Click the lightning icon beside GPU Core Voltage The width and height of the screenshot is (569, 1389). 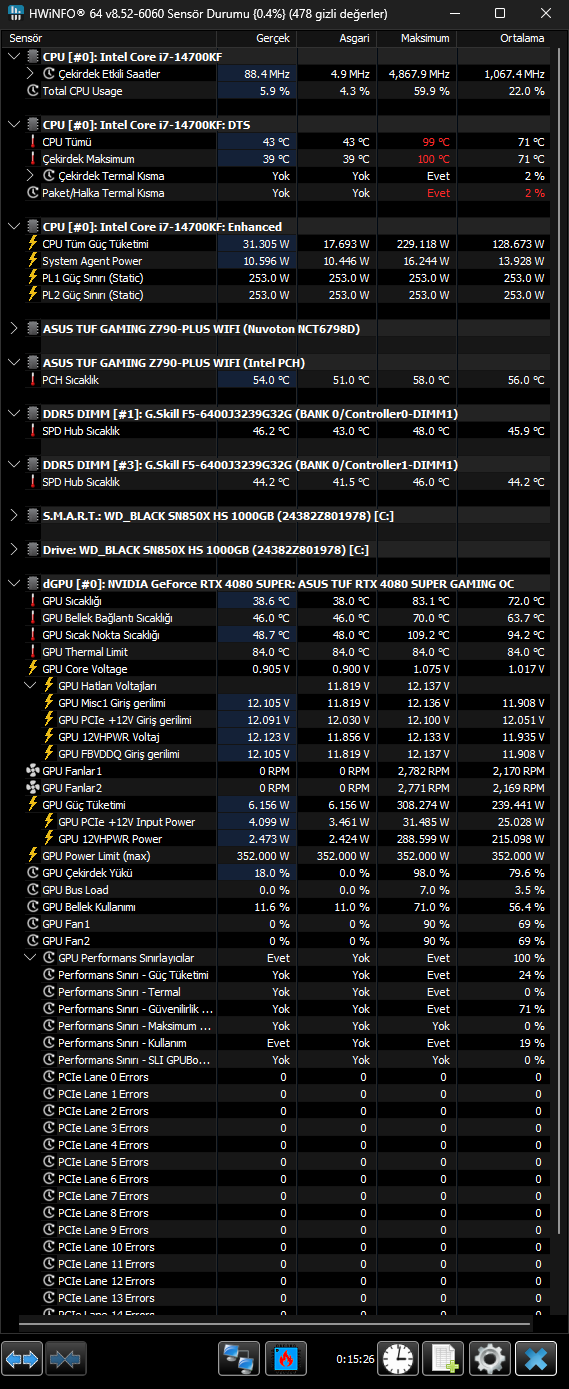tap(33, 669)
